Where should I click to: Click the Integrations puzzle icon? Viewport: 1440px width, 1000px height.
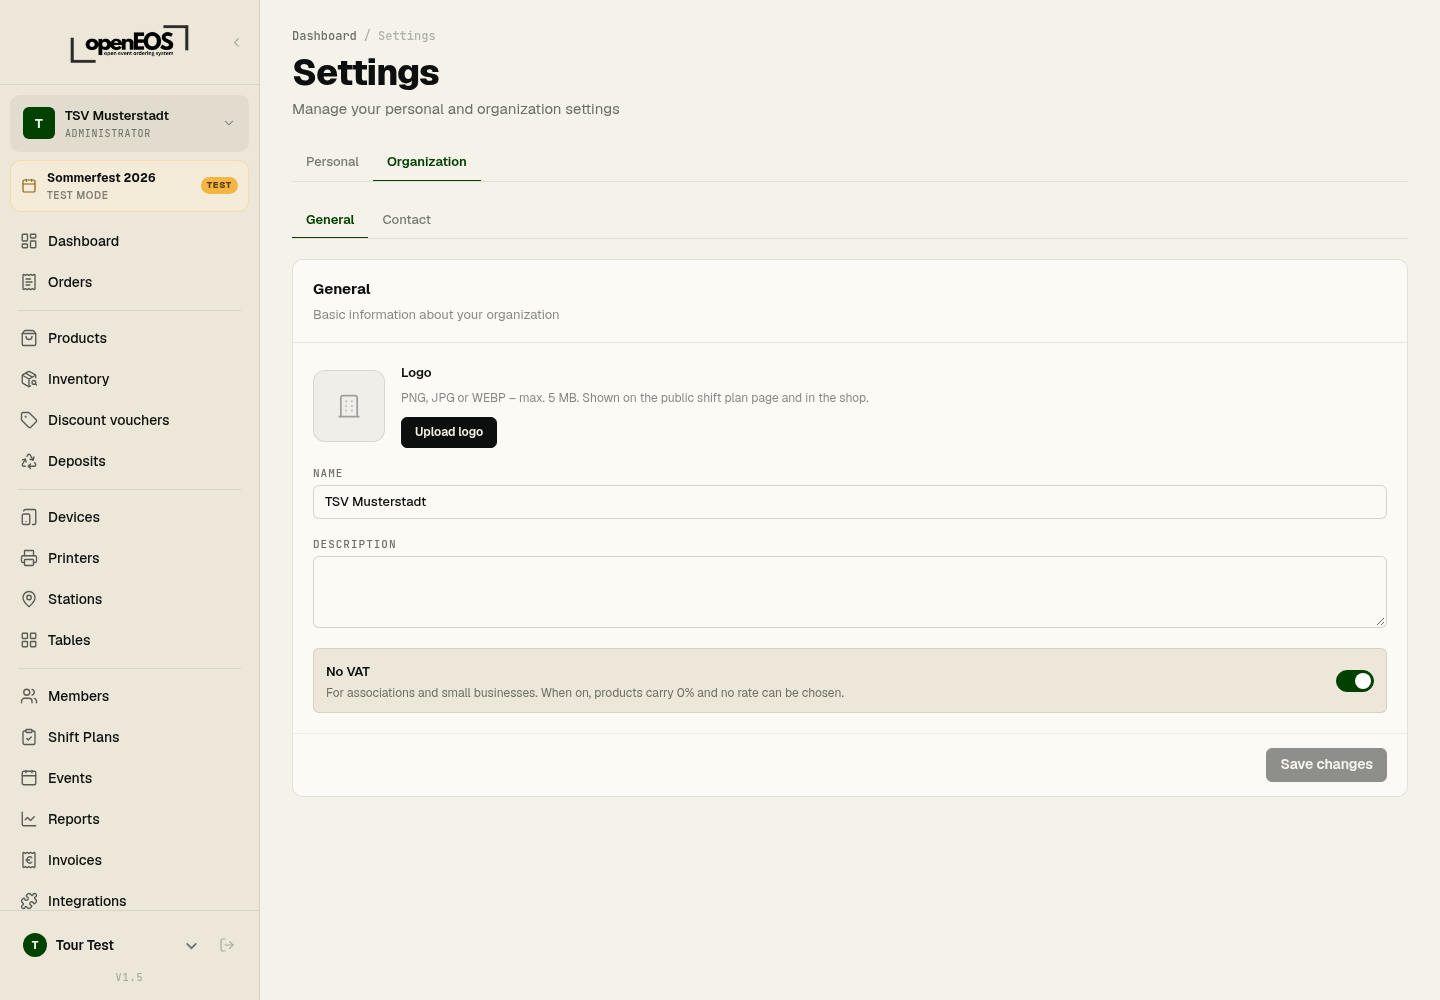tap(29, 901)
